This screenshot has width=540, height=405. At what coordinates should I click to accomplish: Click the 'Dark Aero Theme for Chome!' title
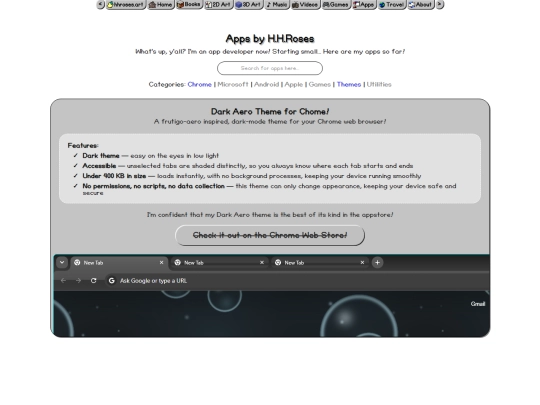tap(270, 112)
